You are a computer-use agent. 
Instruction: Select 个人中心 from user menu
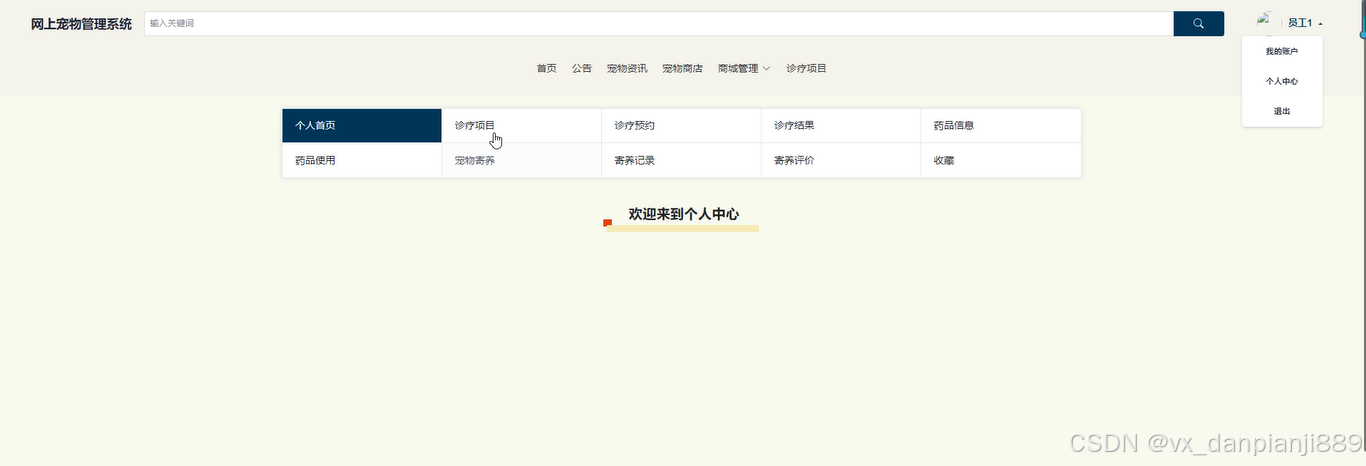[x=1282, y=81]
